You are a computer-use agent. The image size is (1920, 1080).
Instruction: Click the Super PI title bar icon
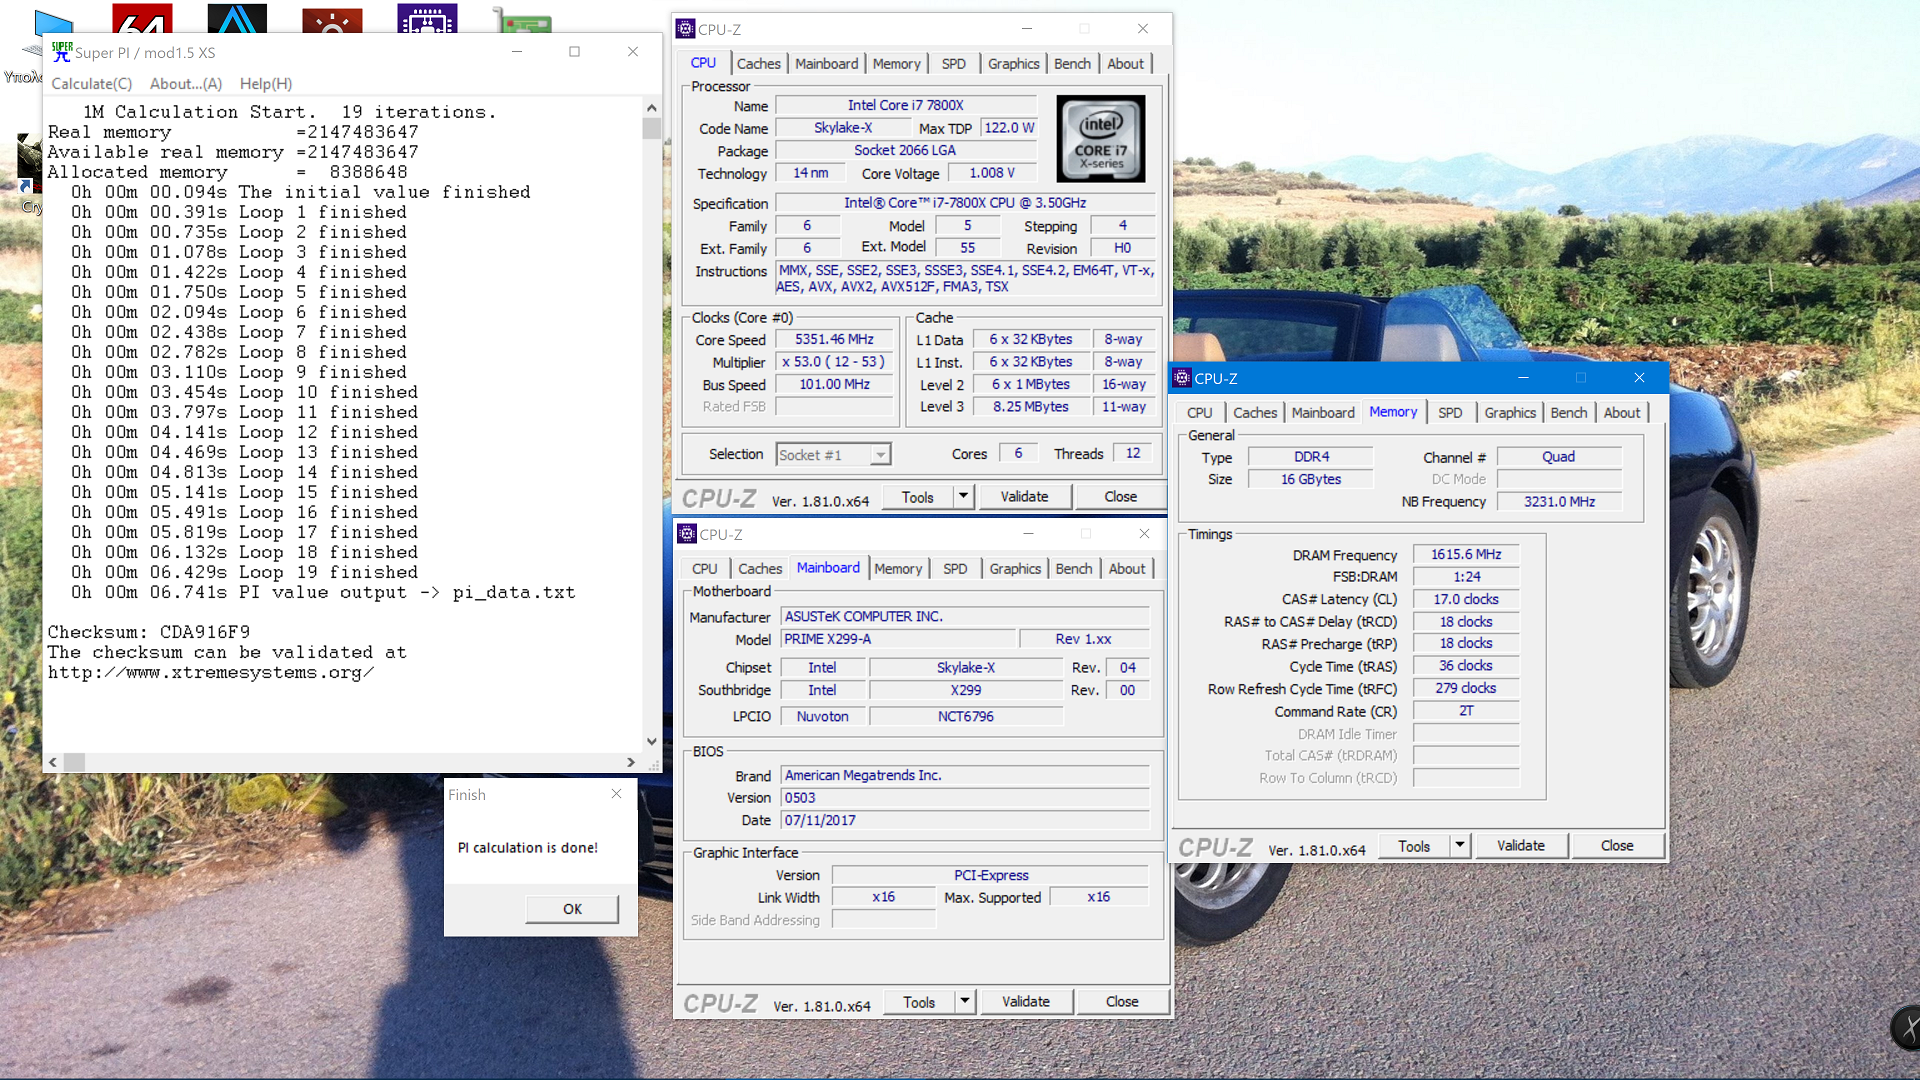(x=62, y=52)
